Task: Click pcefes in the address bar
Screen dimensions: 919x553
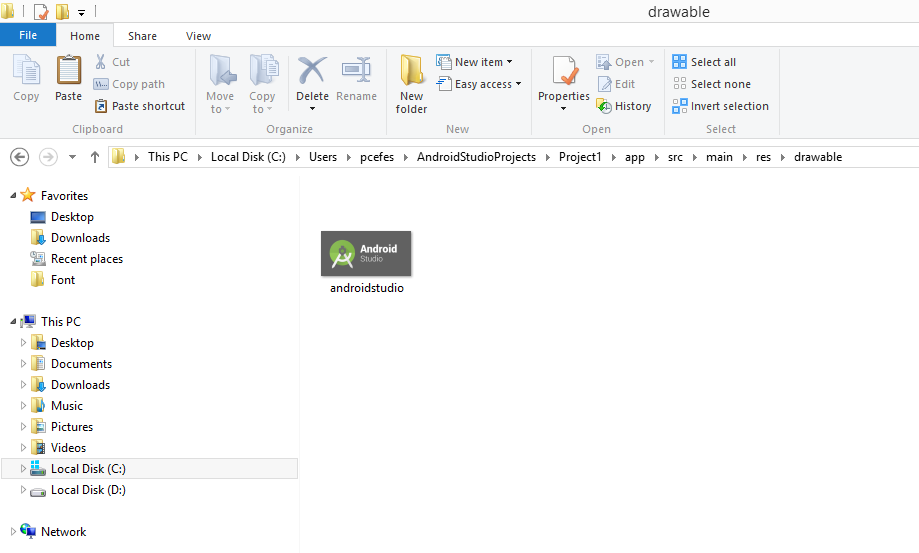Action: (x=377, y=157)
